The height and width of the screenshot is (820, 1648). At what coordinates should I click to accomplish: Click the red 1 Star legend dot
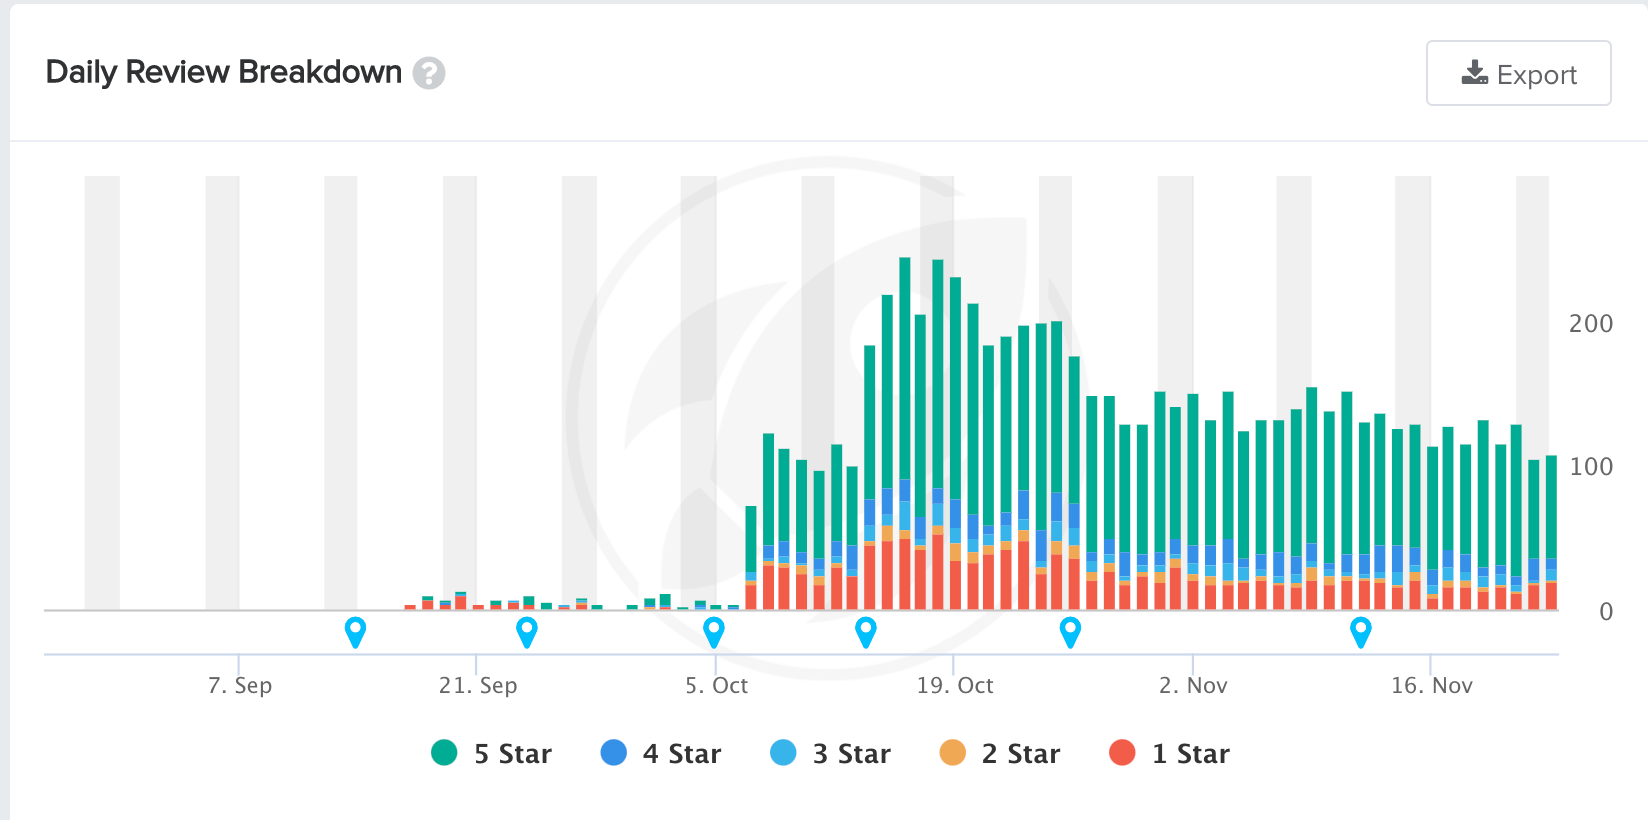click(x=1122, y=753)
